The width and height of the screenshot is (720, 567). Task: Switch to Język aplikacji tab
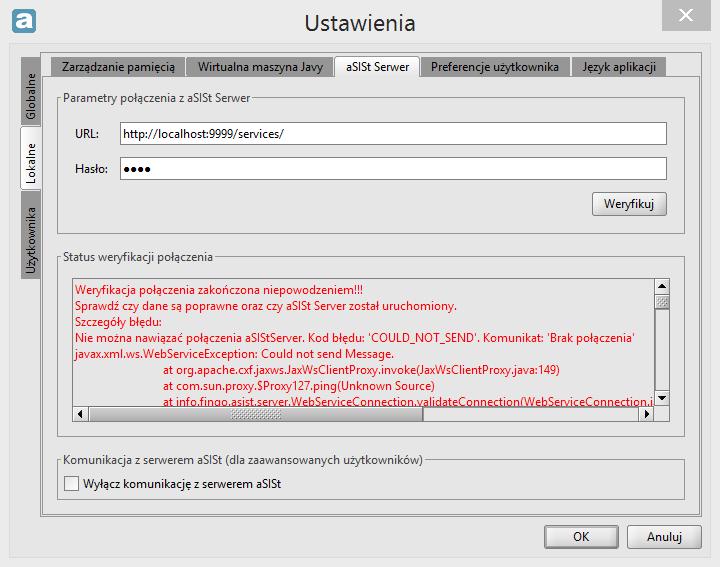619,67
